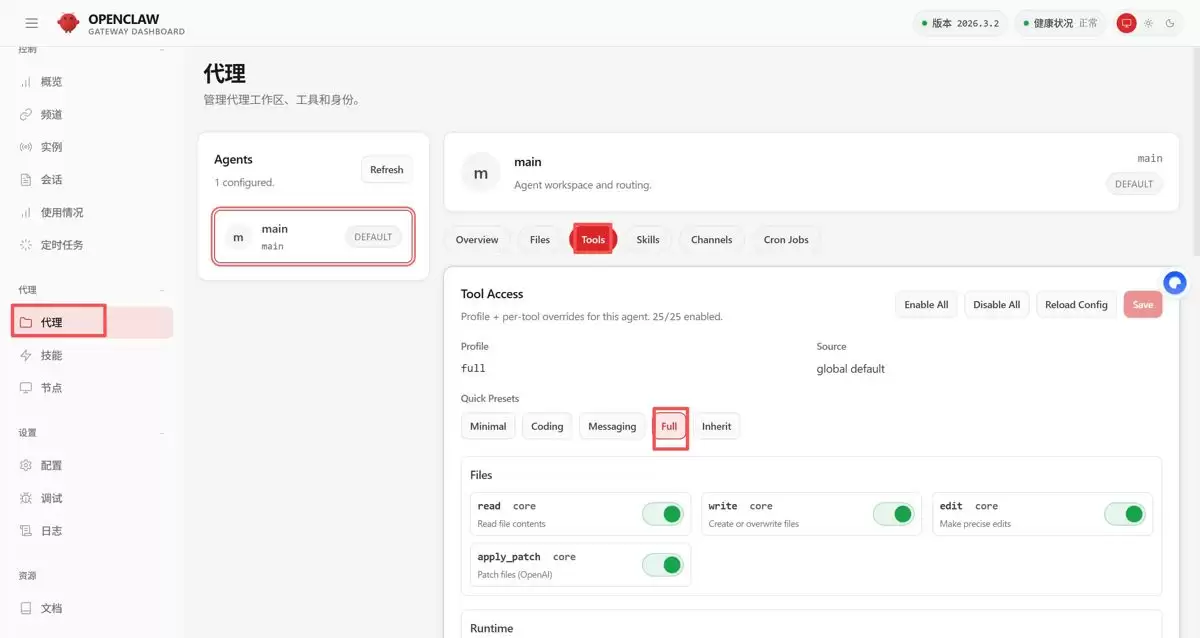Viewport: 1200px width, 638px height.
Task: Disable the write tool toggle
Action: 894,514
